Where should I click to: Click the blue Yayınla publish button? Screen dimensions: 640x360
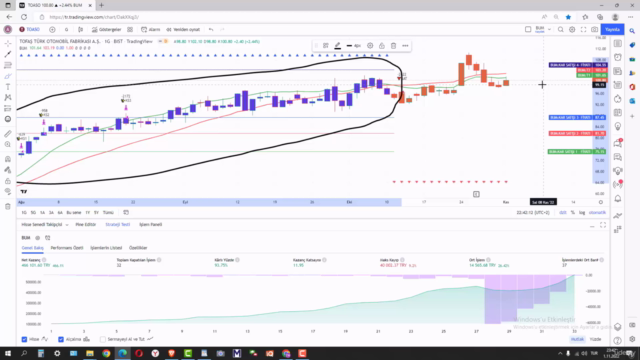(x=612, y=29)
